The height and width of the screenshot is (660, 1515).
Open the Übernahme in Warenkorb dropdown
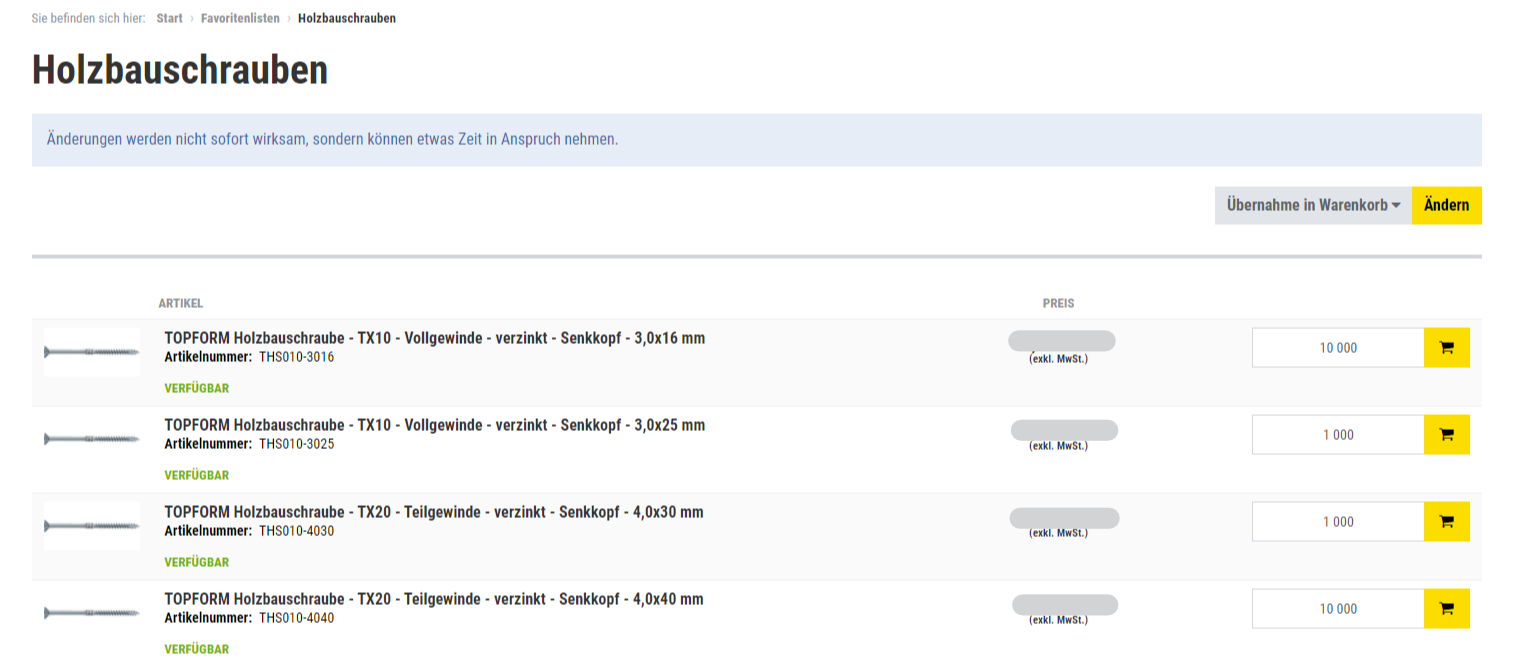coord(1312,205)
